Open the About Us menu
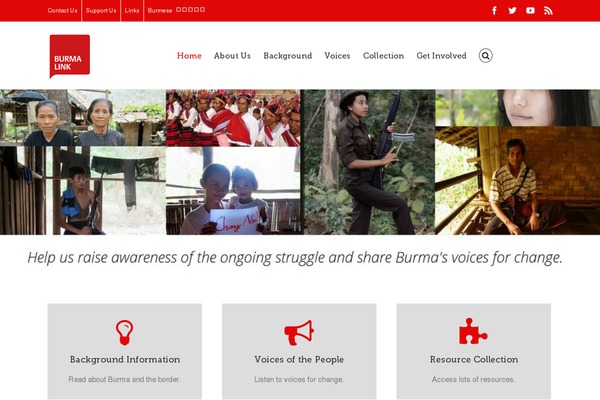The image size is (600, 400). (232, 56)
